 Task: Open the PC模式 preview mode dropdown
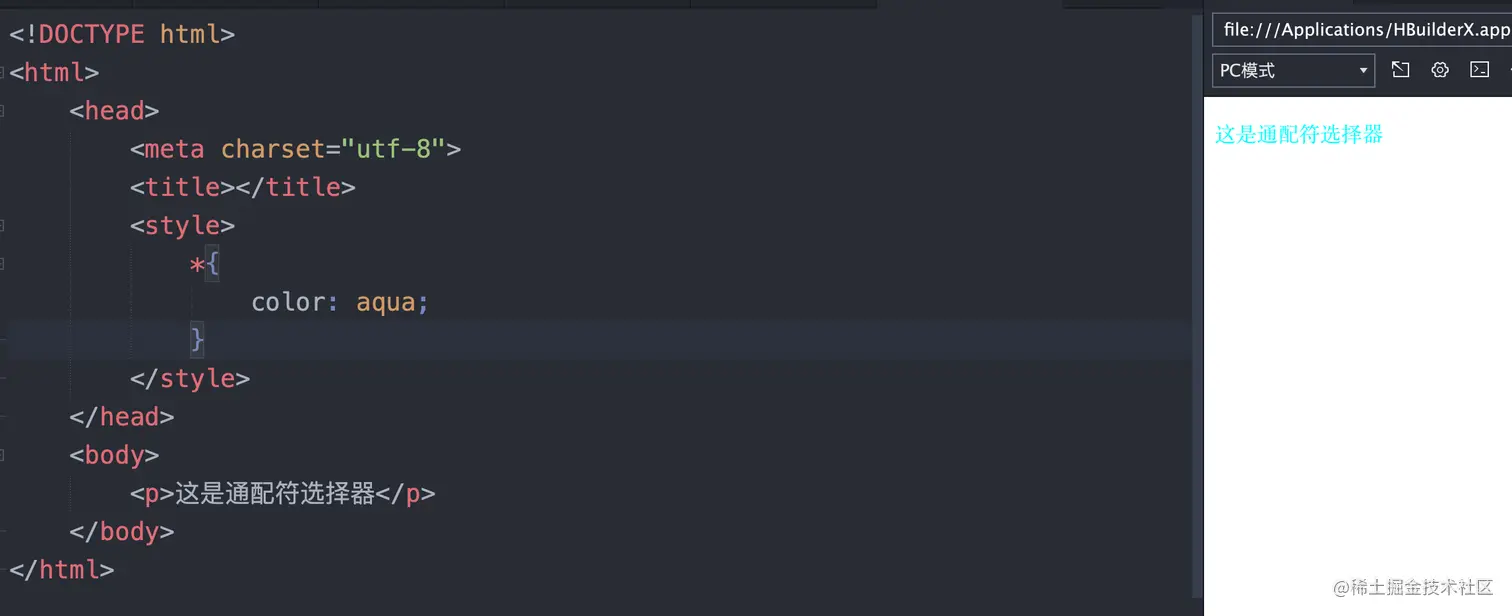point(1294,71)
